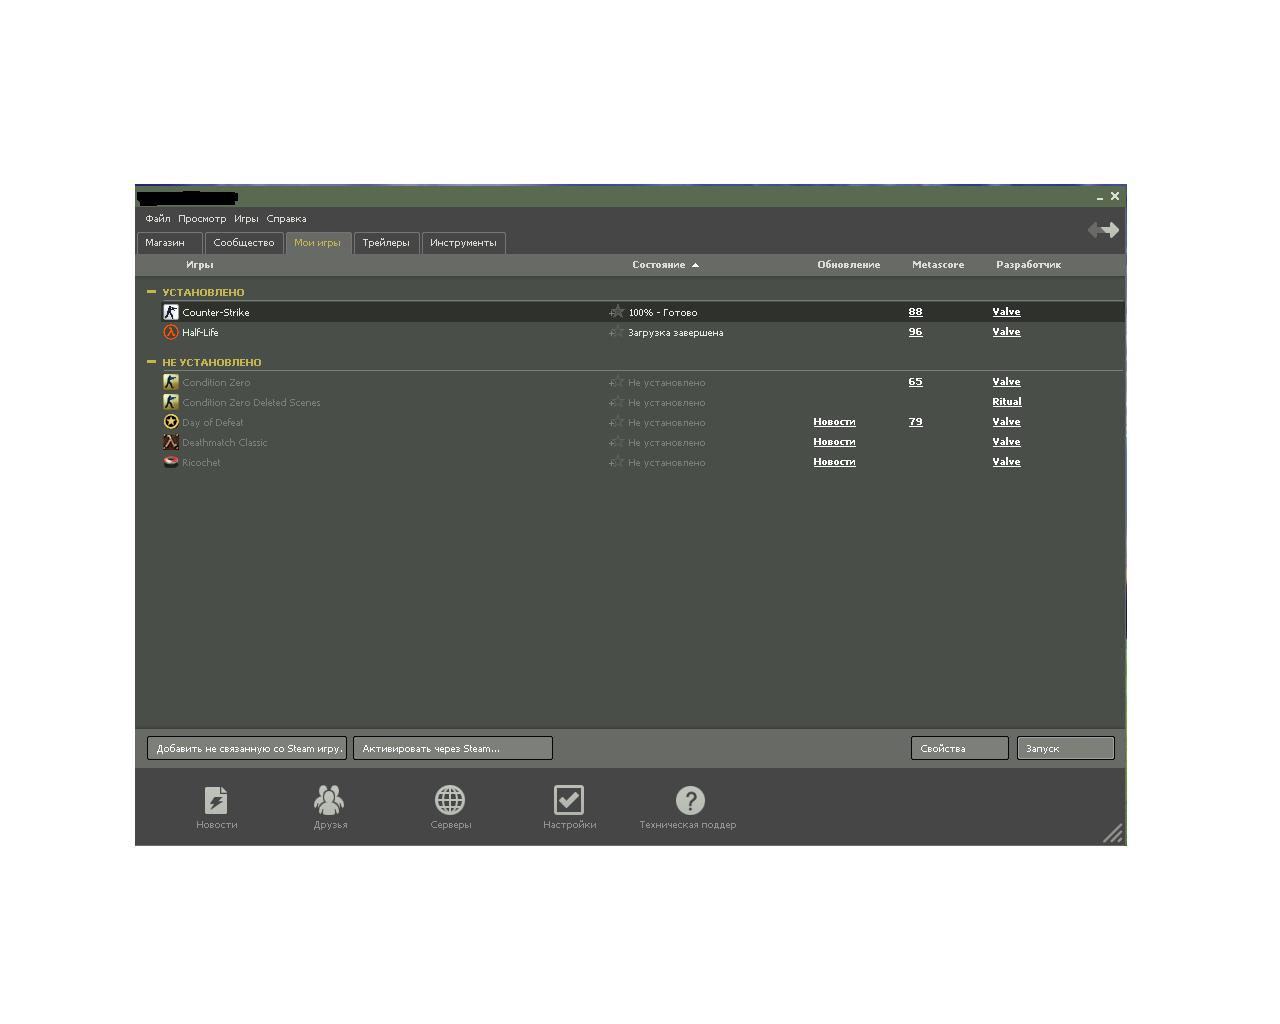1280x1024 pixels.
Task: Click the Deathmatch Classic icon
Action: pos(171,442)
